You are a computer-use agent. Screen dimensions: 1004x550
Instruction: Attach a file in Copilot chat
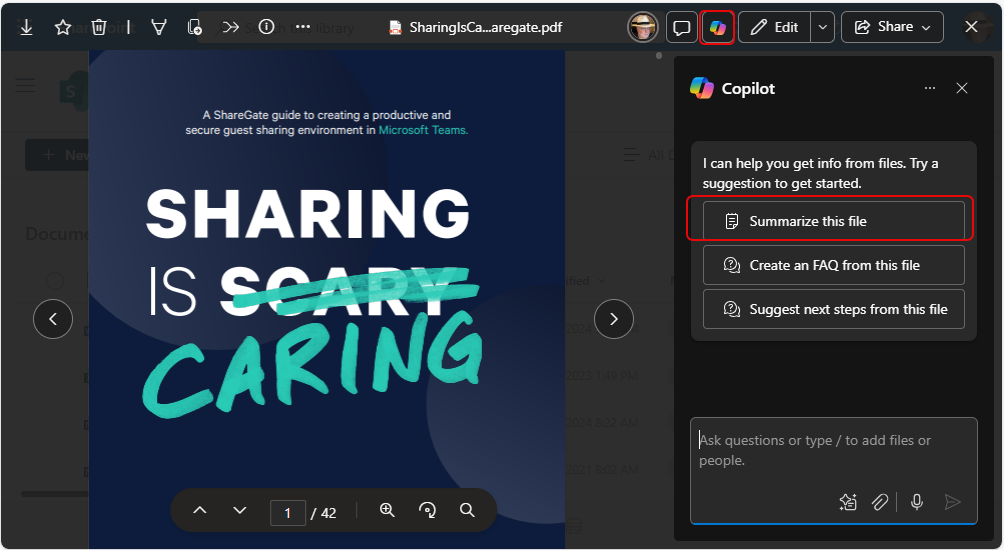(879, 502)
